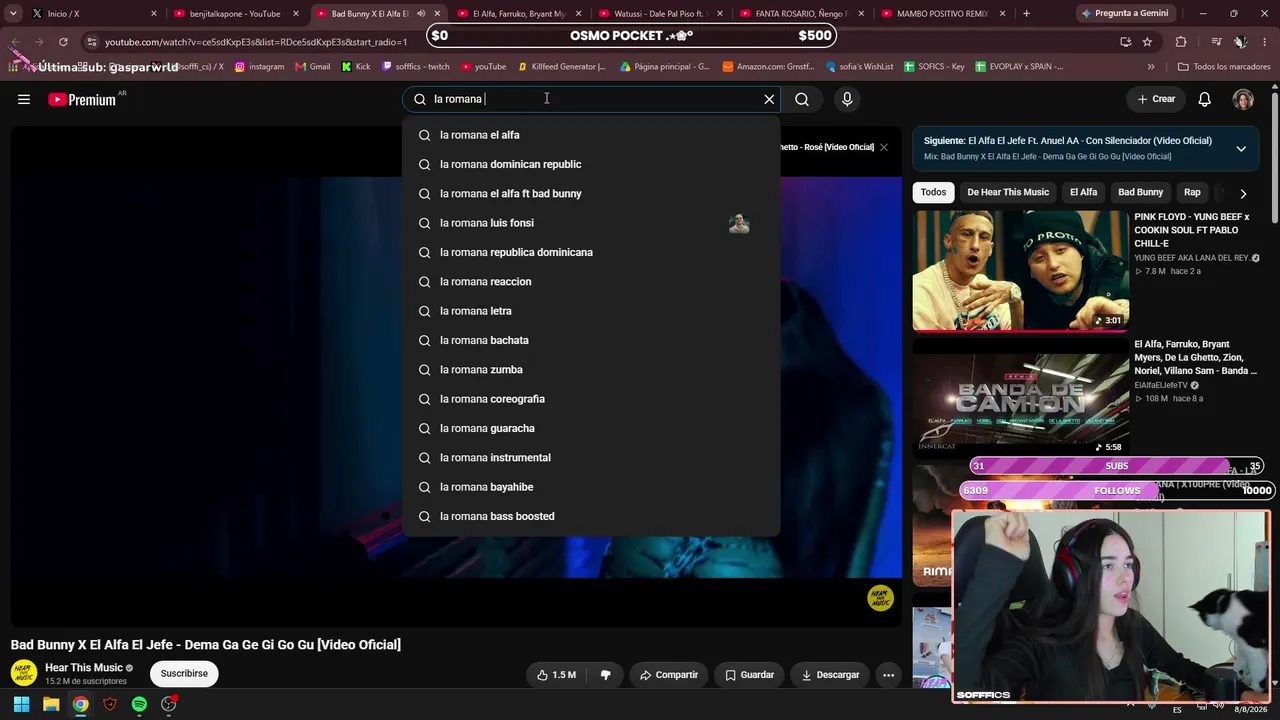The image size is (1280, 720).
Task: Expand the Siguiente playlist panel chevron
Action: 1241,149
